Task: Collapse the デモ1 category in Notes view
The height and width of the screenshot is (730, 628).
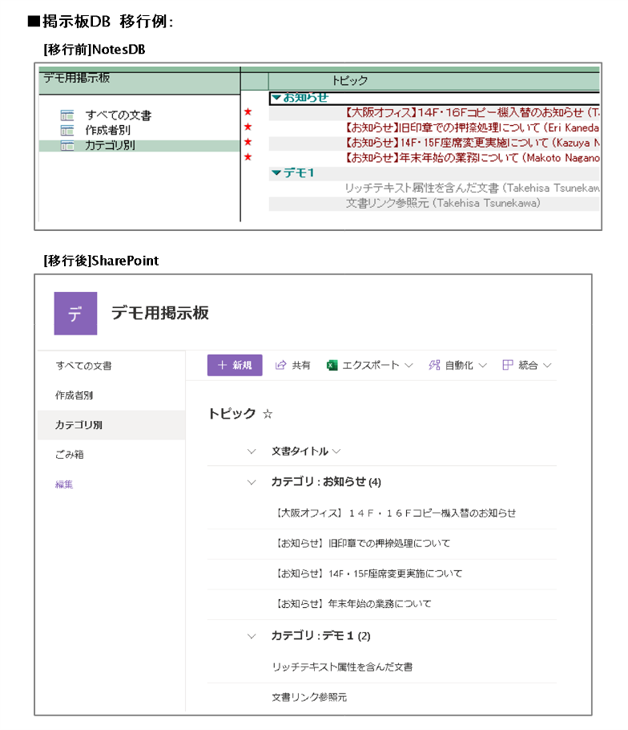Action: 276,173
